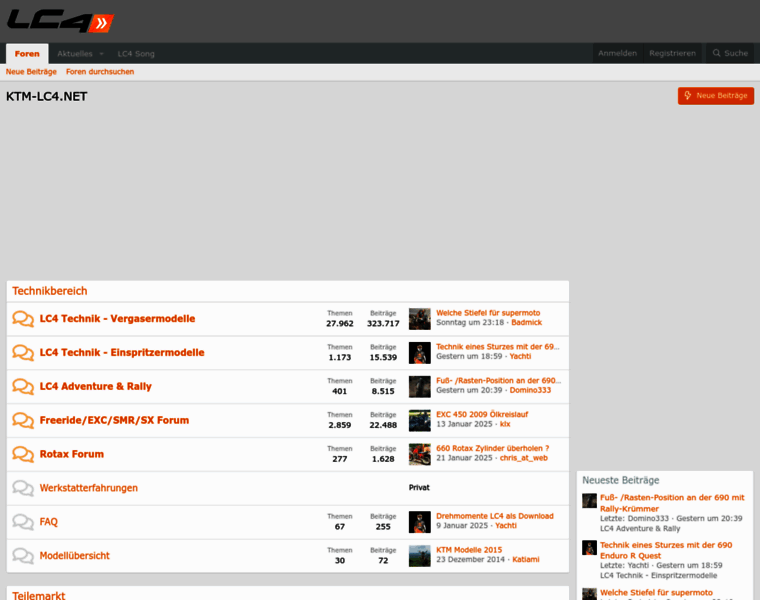Viewport: 760px width, 600px height.
Task: Open Drehmomente LC4 als Download thread
Action: tap(494, 516)
